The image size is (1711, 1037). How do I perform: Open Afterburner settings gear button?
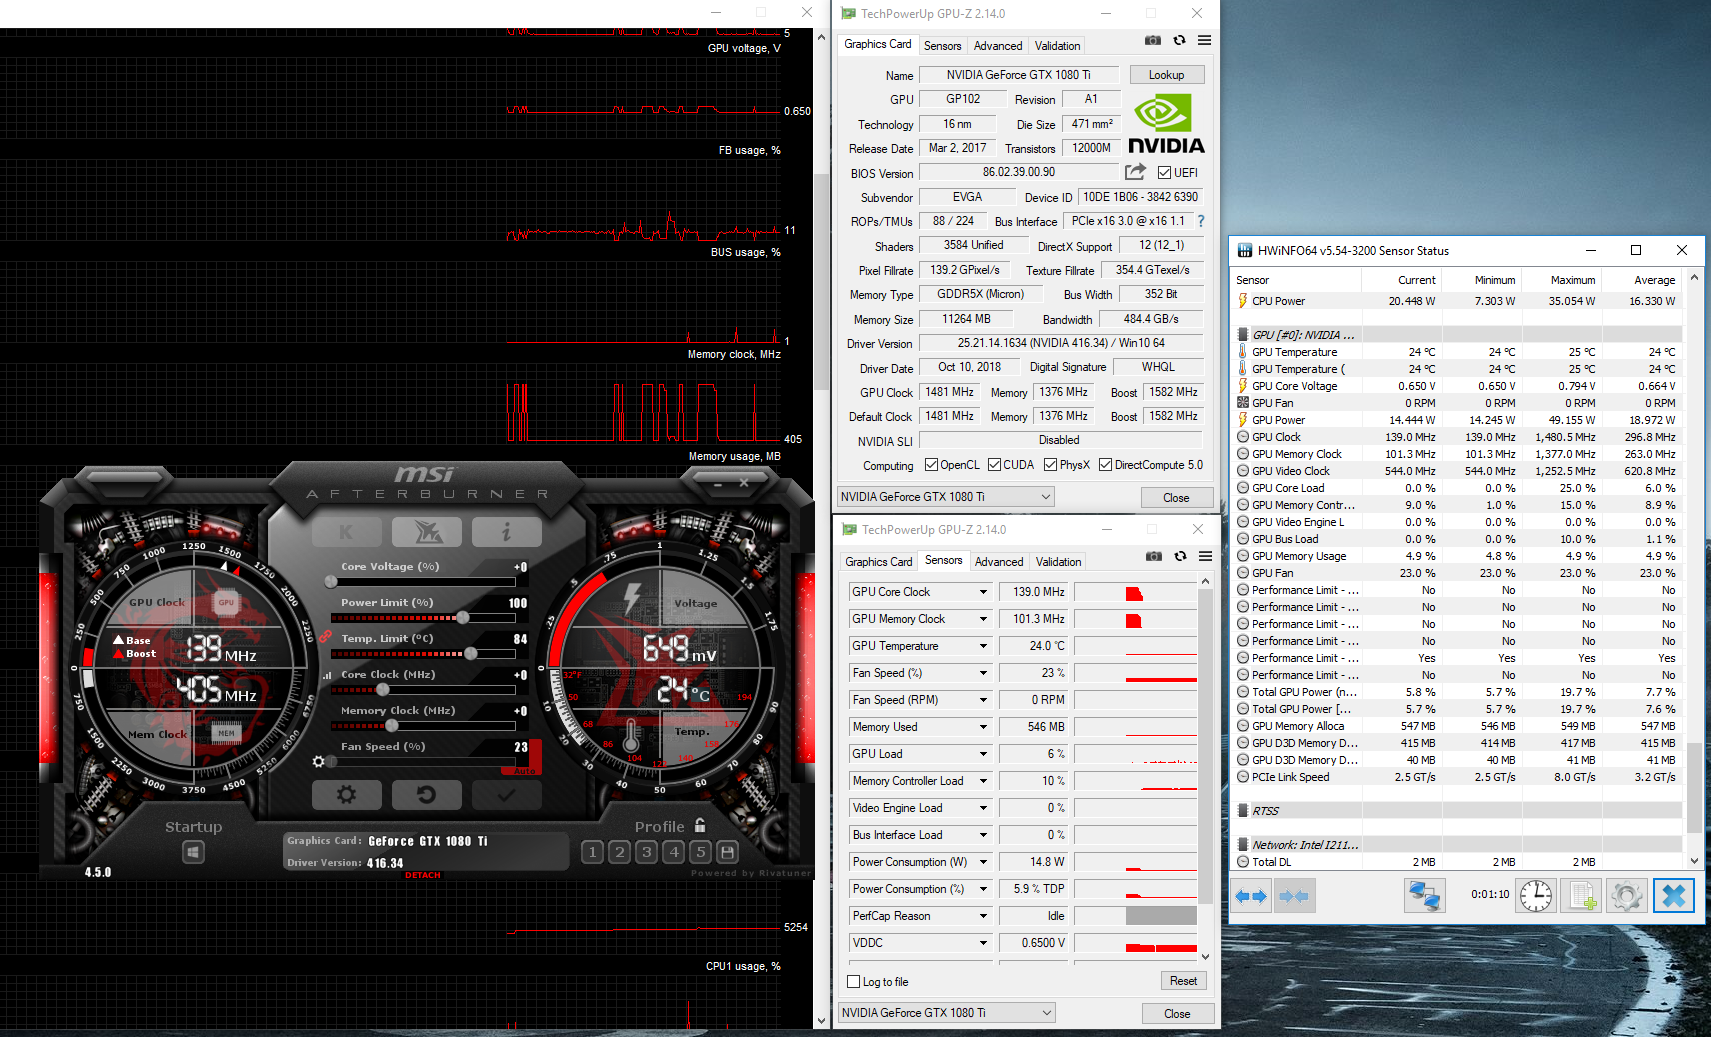point(346,795)
